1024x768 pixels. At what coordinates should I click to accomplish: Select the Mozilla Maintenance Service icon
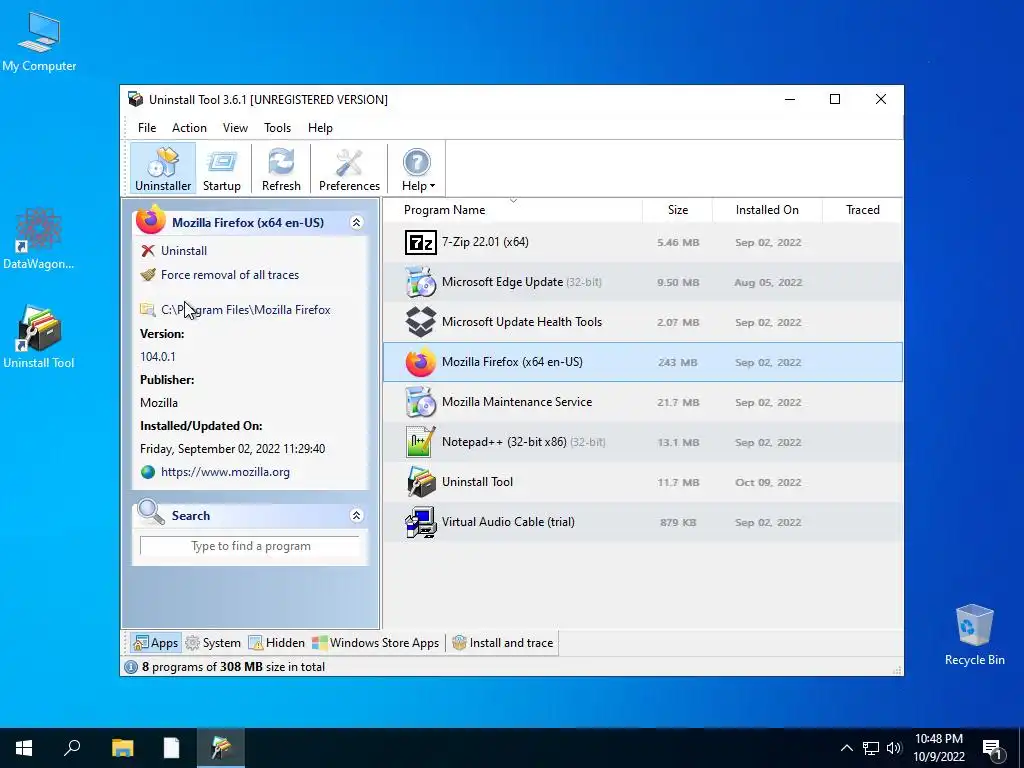pos(421,402)
